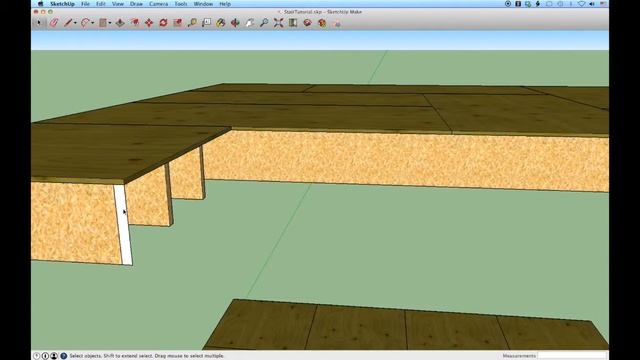
Task: Select the Push/Pull tool
Action: pos(120,23)
